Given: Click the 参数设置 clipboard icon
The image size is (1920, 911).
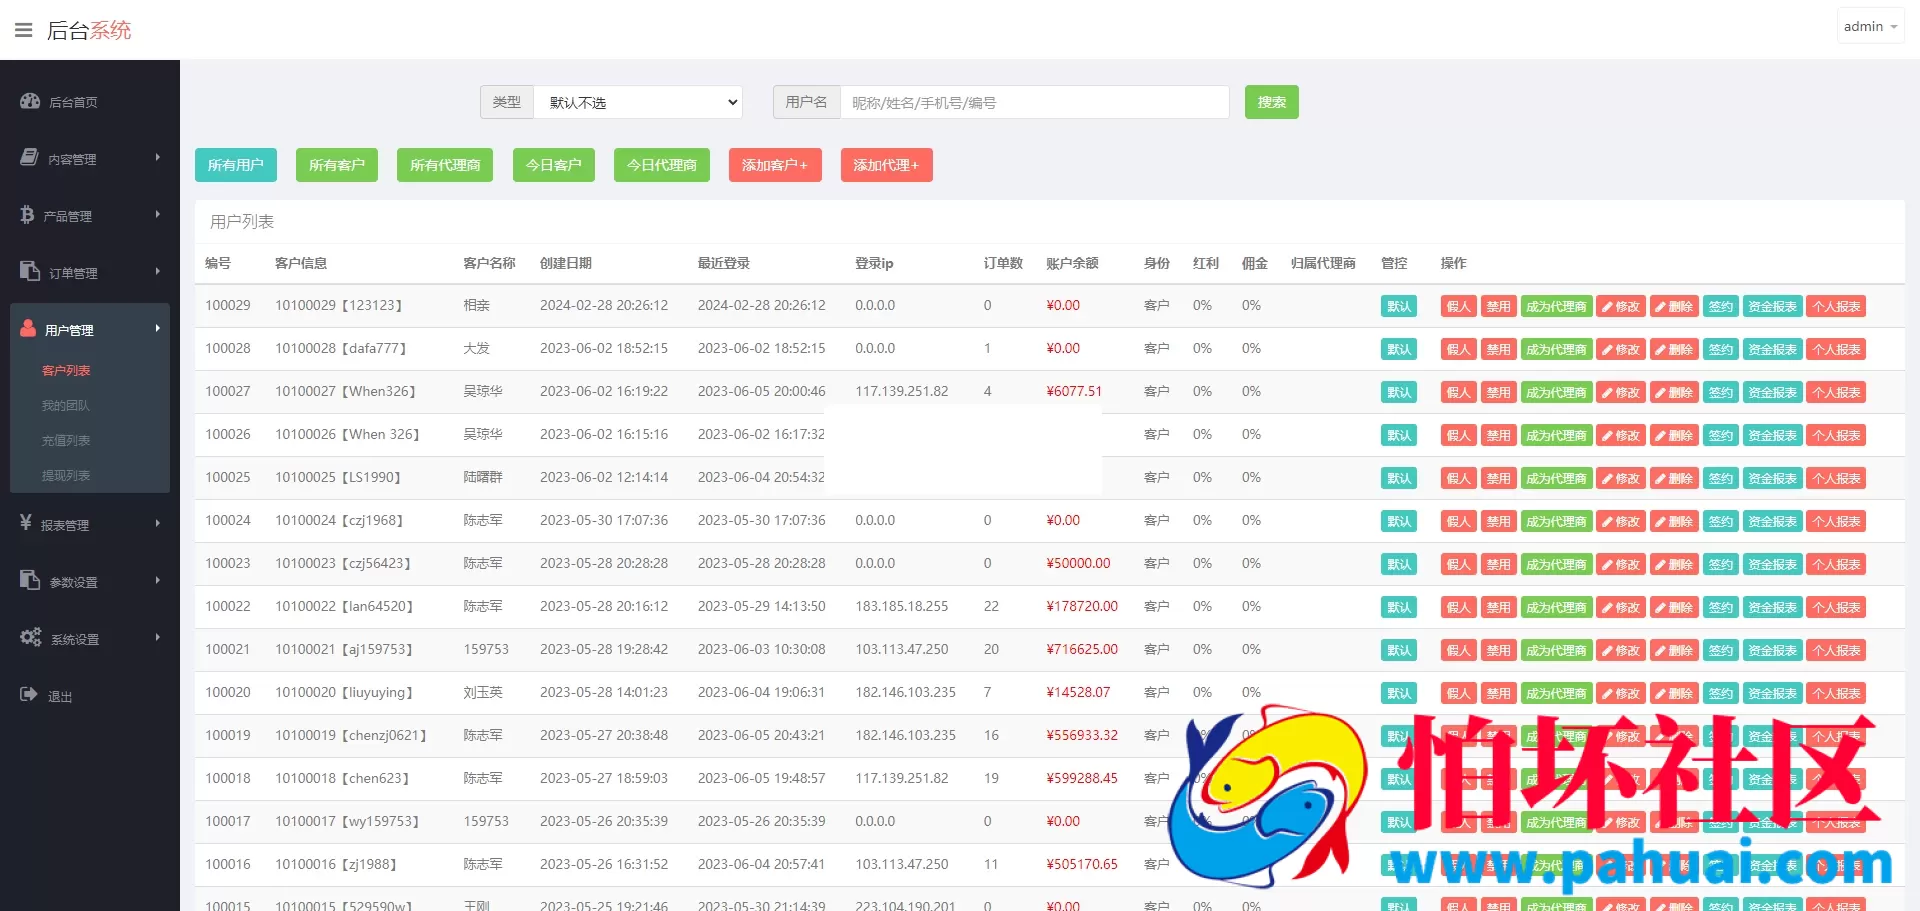Looking at the screenshot, I should (29, 581).
